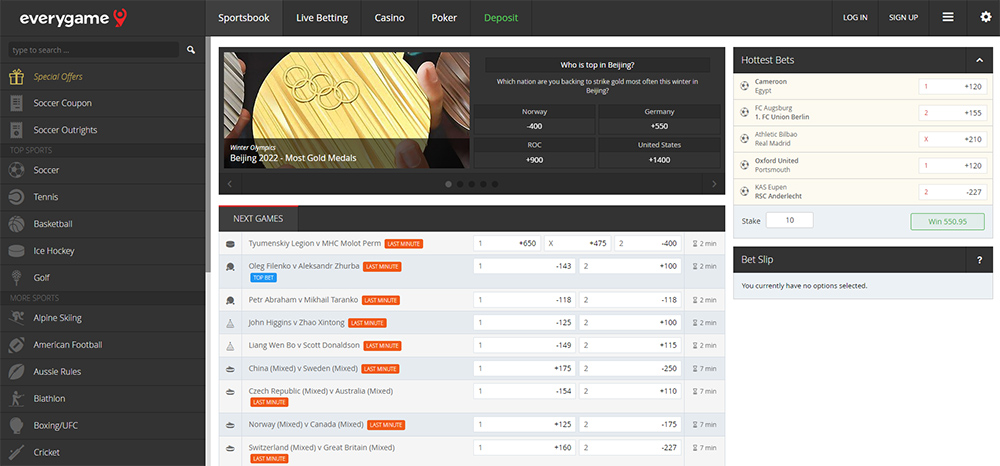Select the Cricket icon
This screenshot has width=1000, height=466.
click(x=17, y=452)
